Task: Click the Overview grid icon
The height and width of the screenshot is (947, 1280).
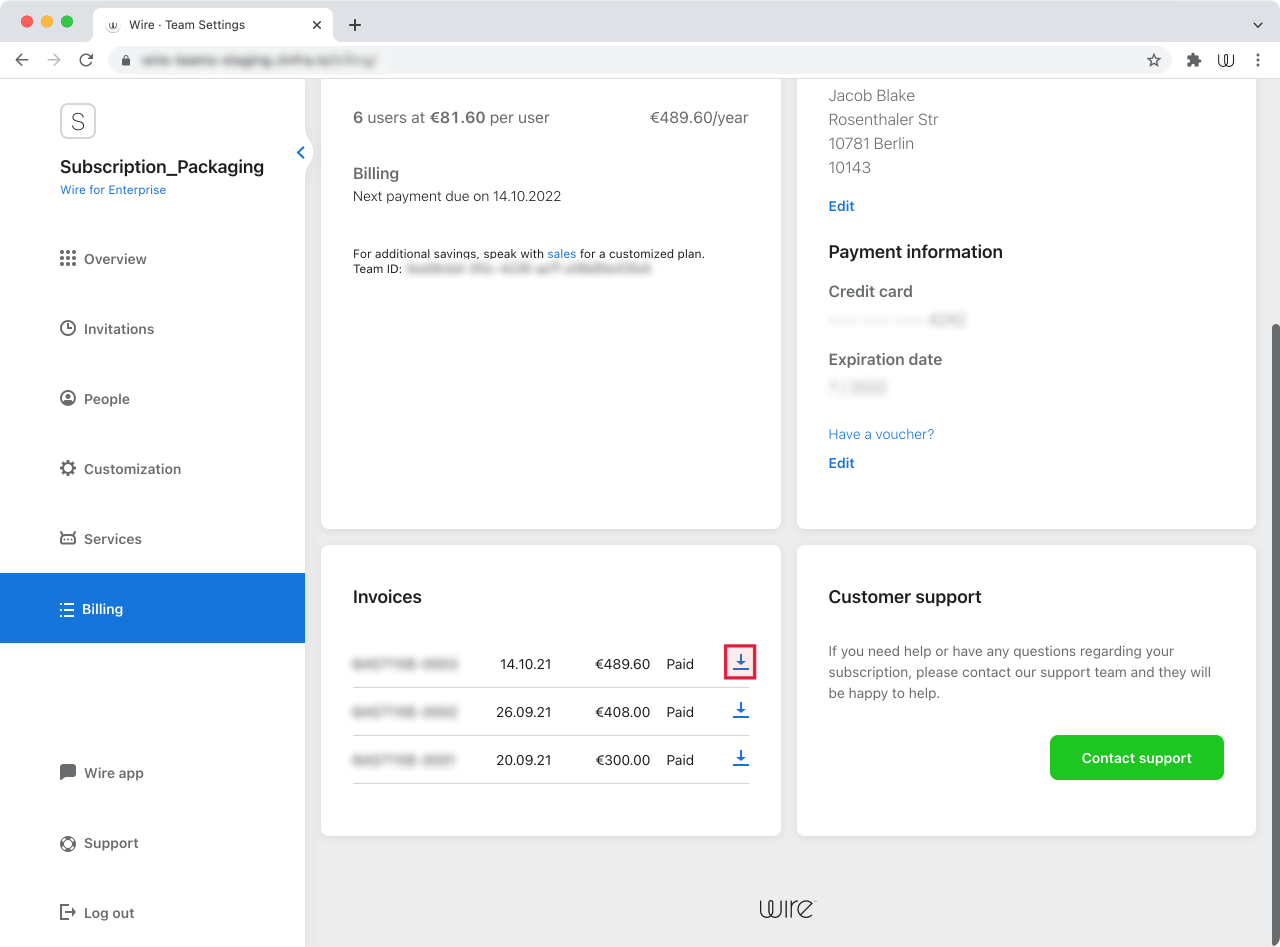Action: 68,258
